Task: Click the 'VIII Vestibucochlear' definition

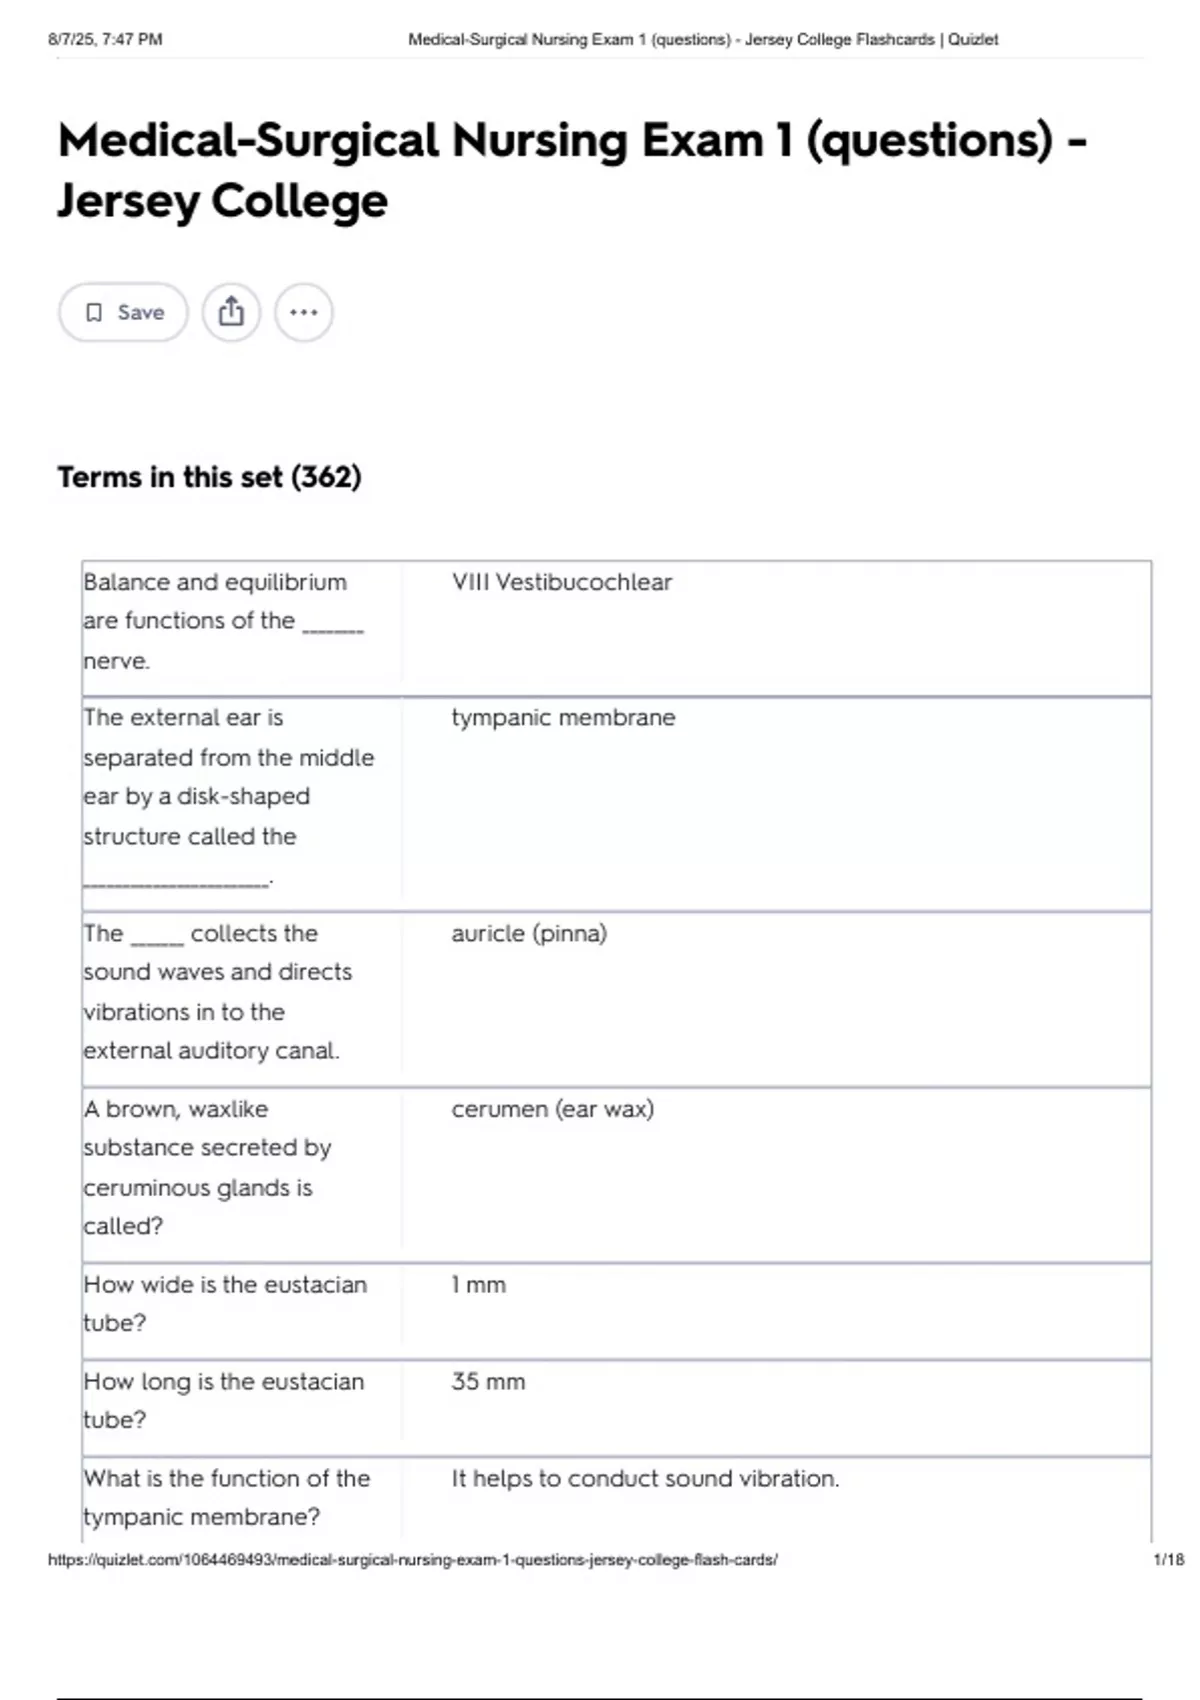Action: pyautogui.click(x=562, y=582)
